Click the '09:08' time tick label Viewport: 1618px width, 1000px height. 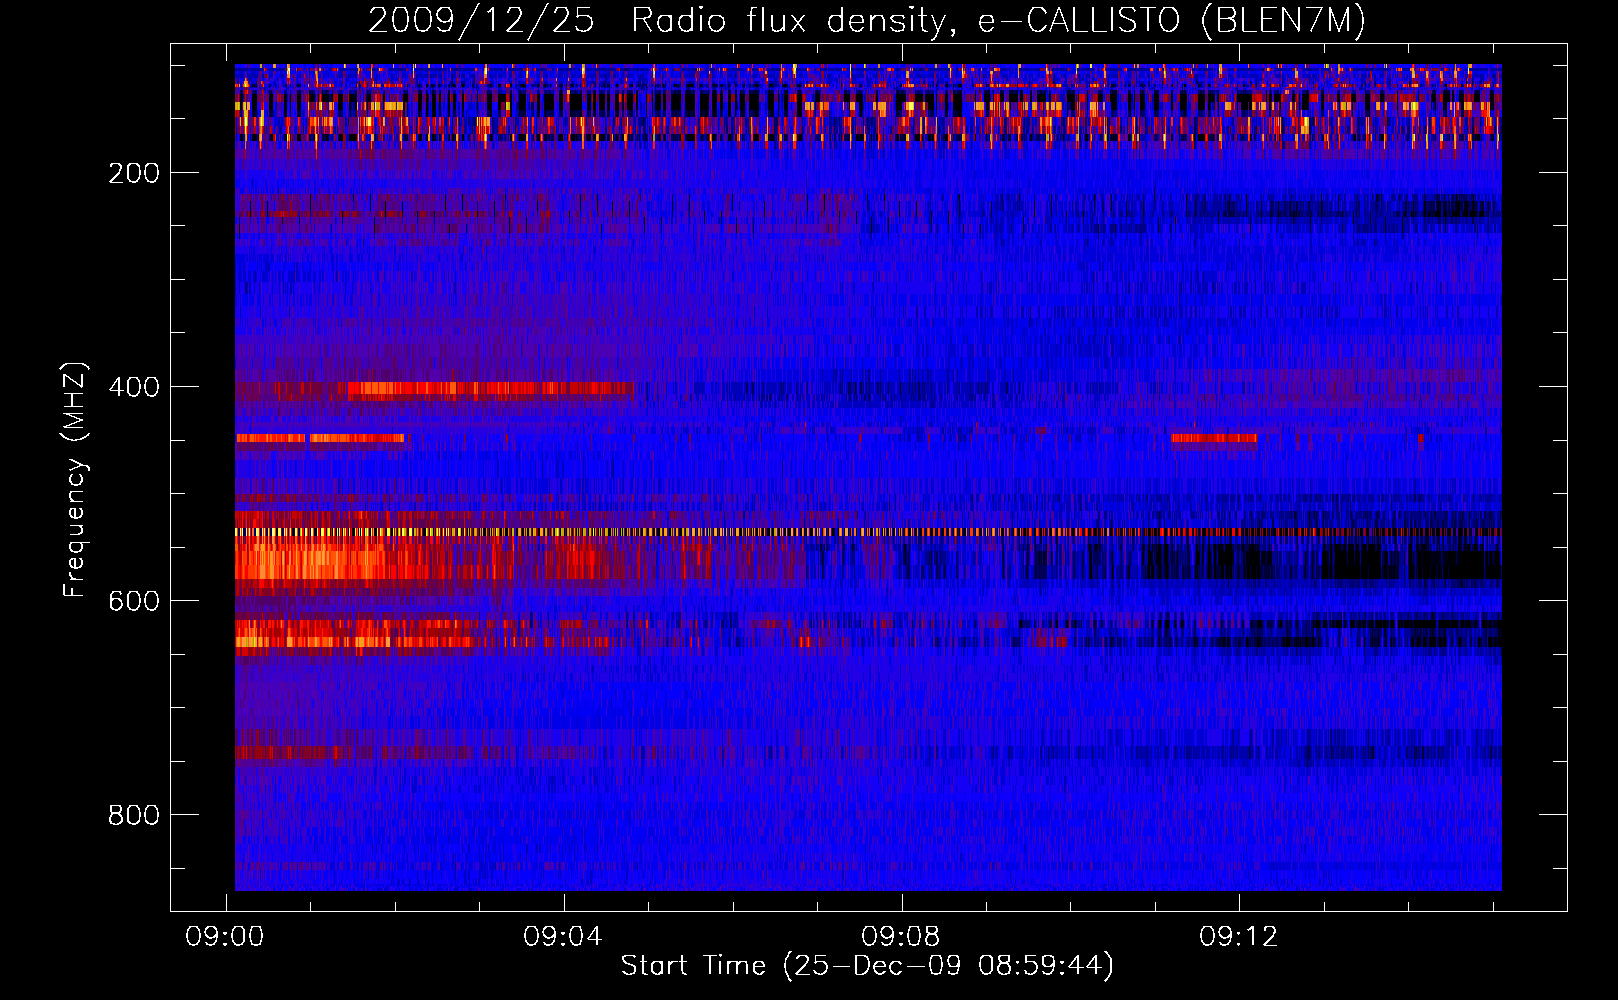coord(901,936)
